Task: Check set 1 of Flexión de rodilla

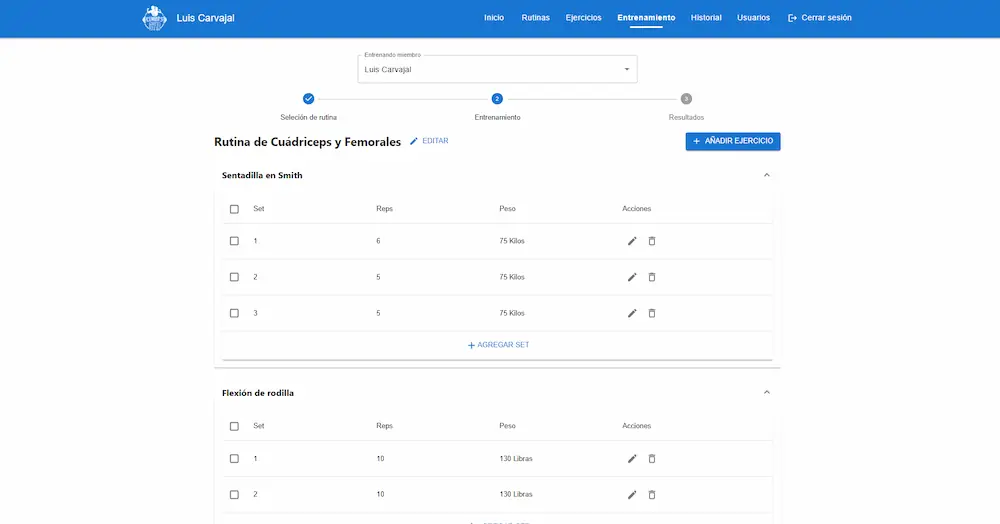Action: tap(234, 459)
